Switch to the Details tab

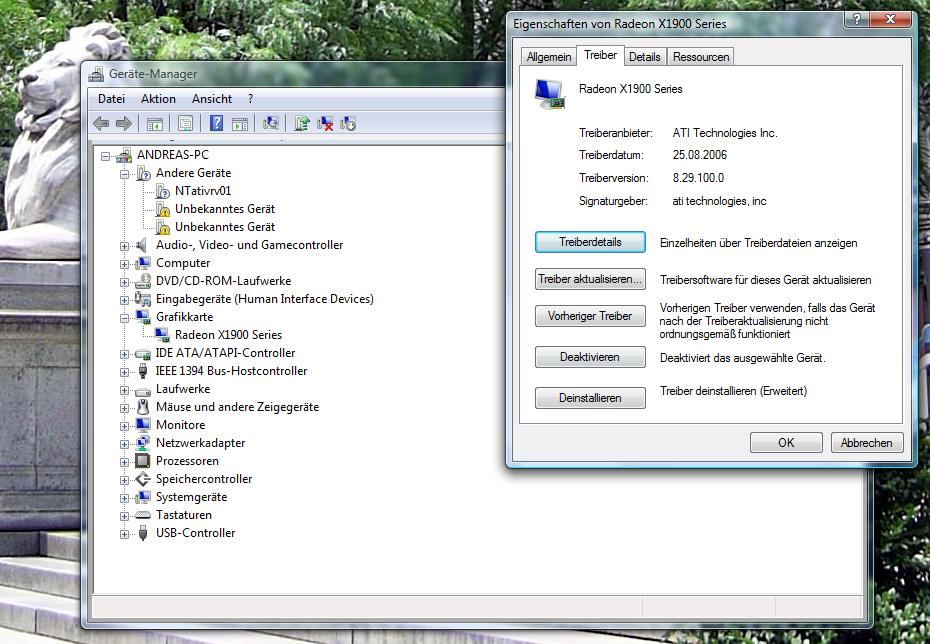coord(645,57)
